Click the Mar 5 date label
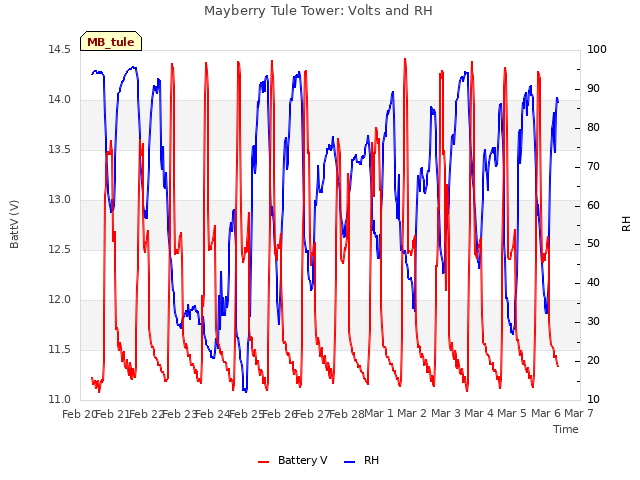This screenshot has width=640, height=480. click(512, 413)
